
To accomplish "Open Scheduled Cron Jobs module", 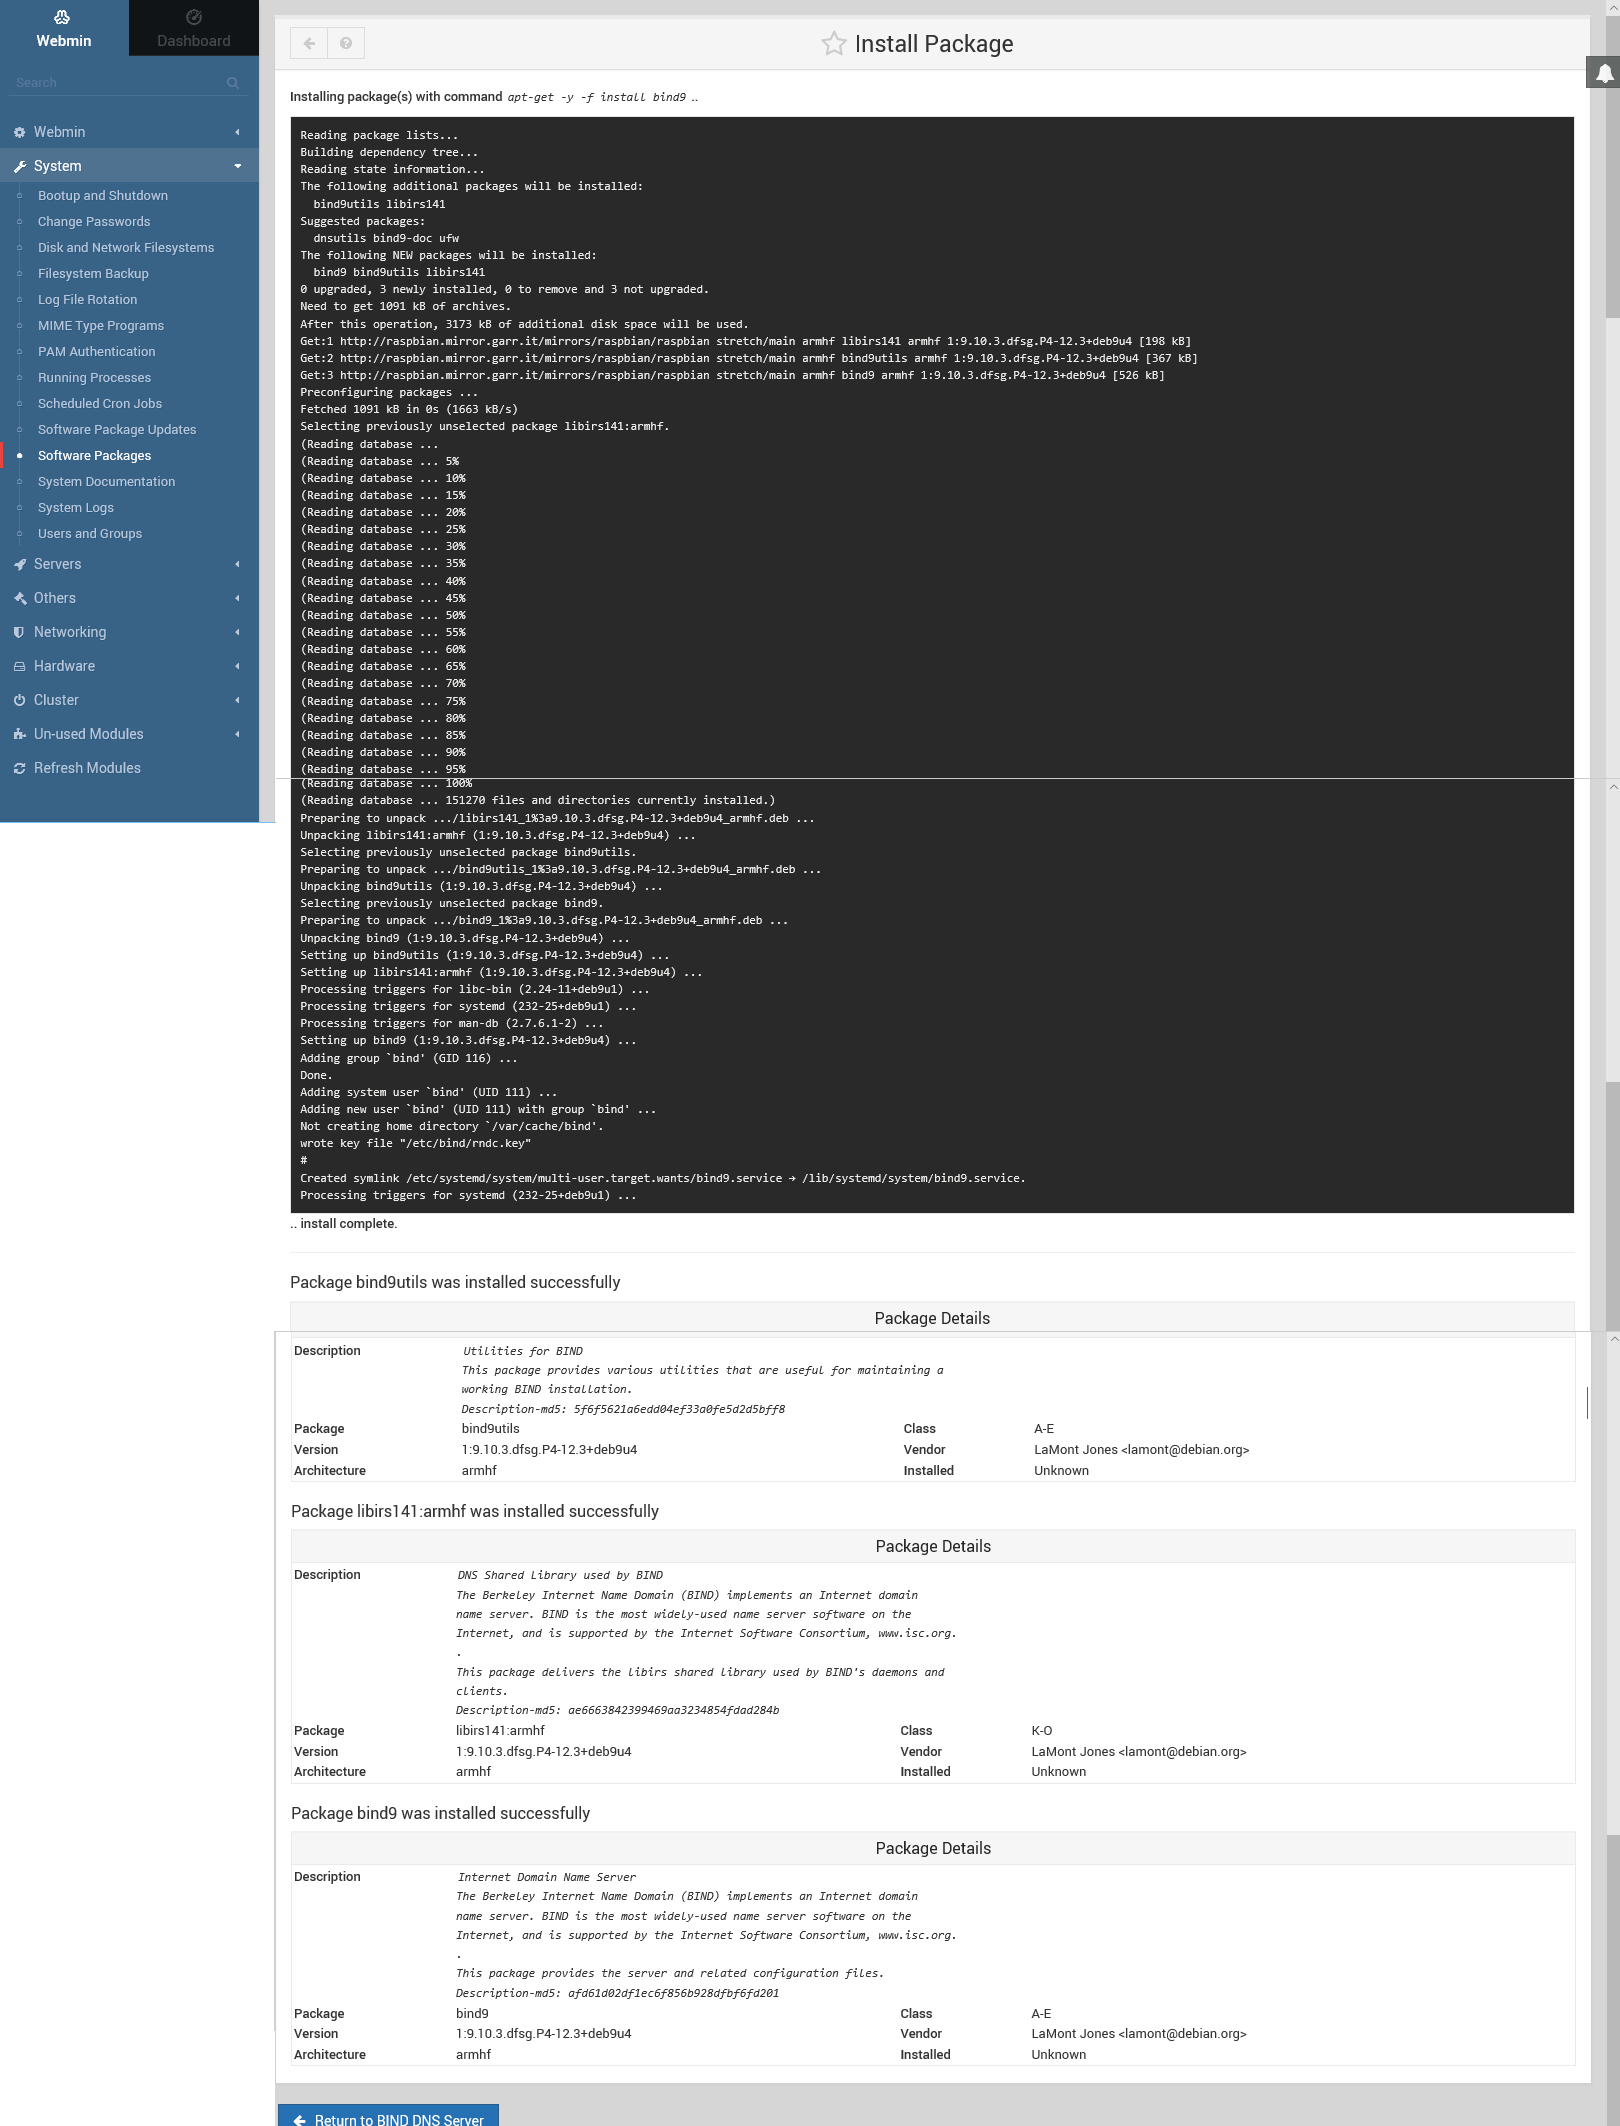I will (100, 404).
